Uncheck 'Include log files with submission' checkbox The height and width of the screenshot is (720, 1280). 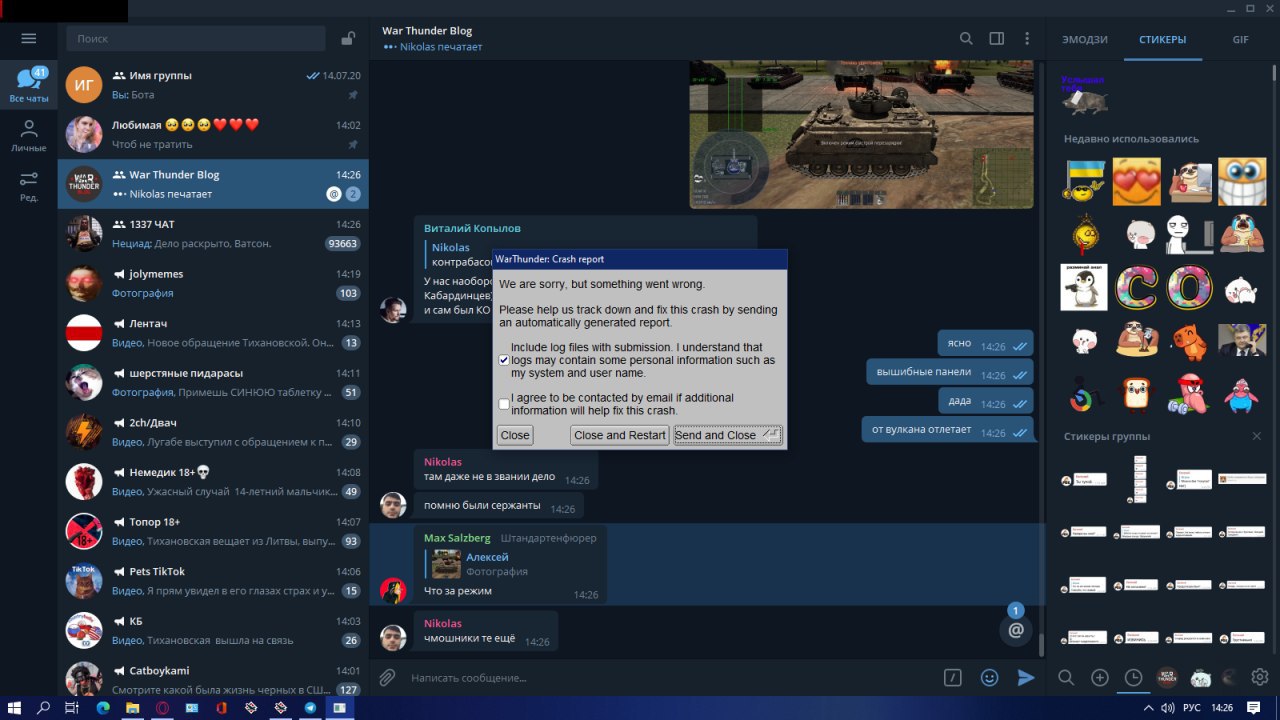[504, 360]
